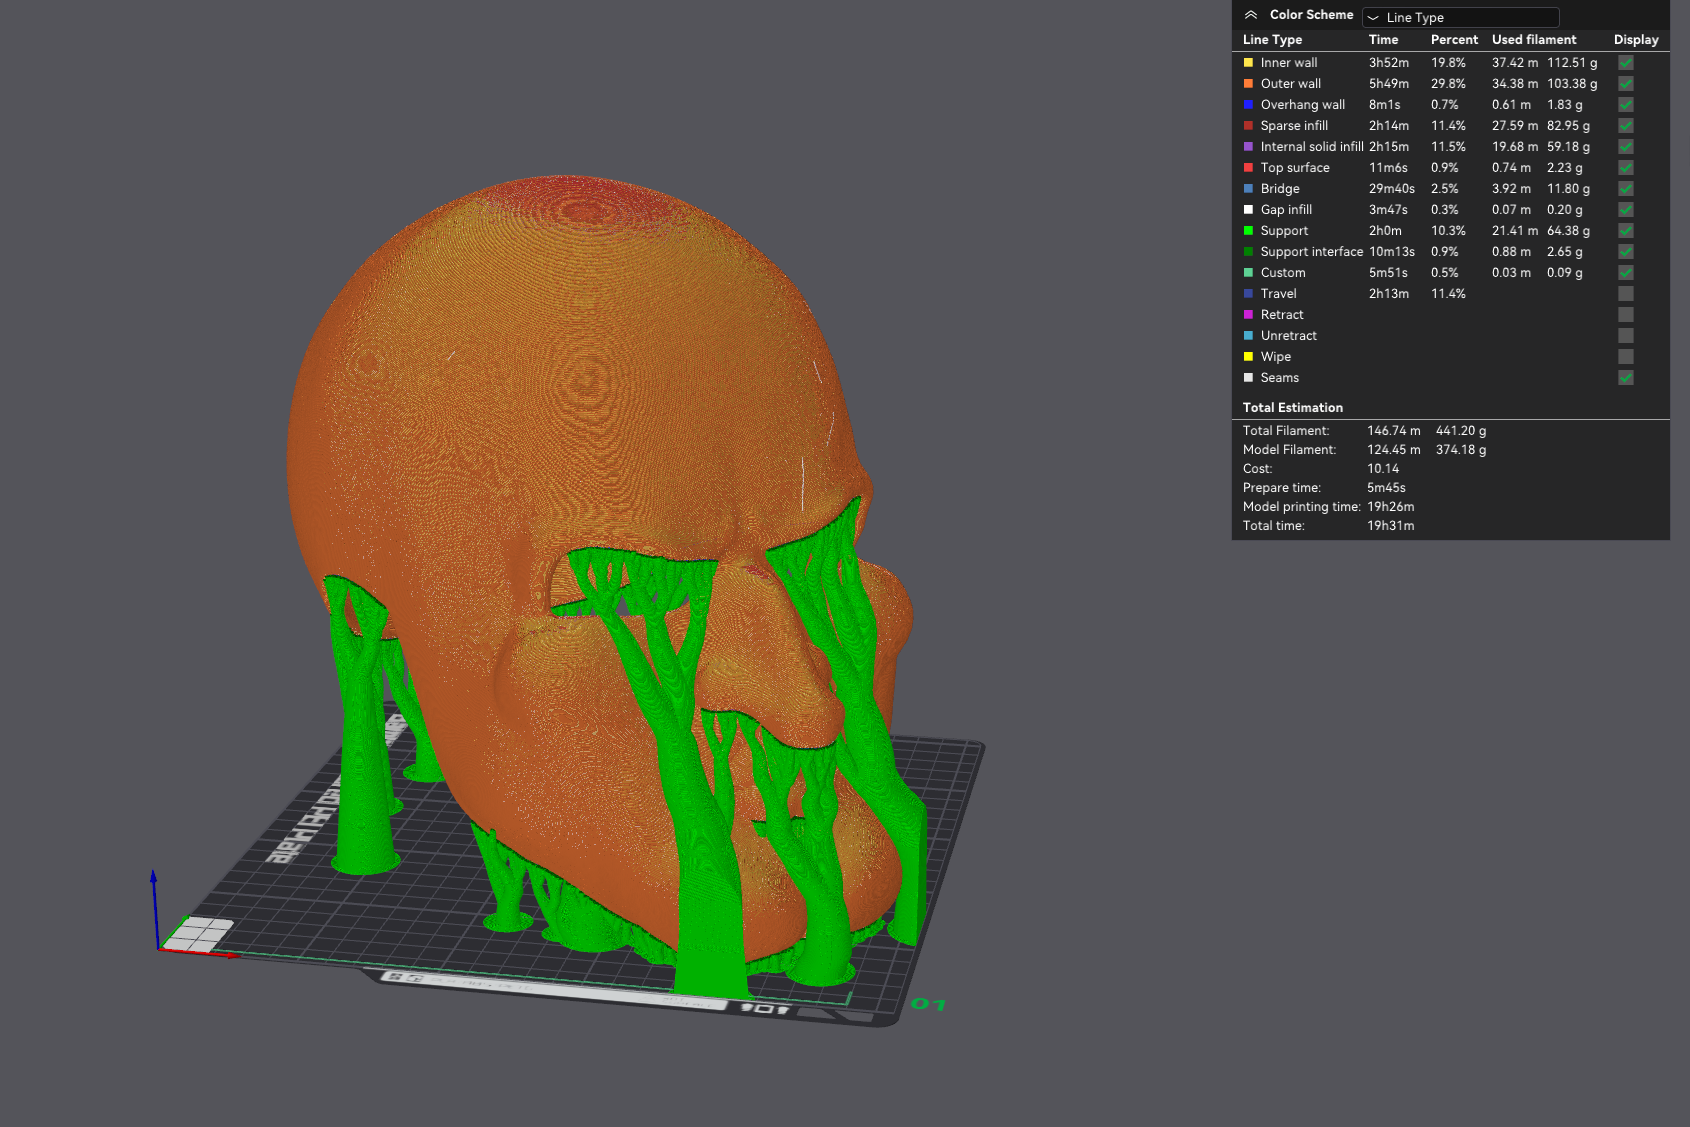Click the Outer wall orange line type icon
1690x1127 pixels.
pyautogui.click(x=1248, y=83)
